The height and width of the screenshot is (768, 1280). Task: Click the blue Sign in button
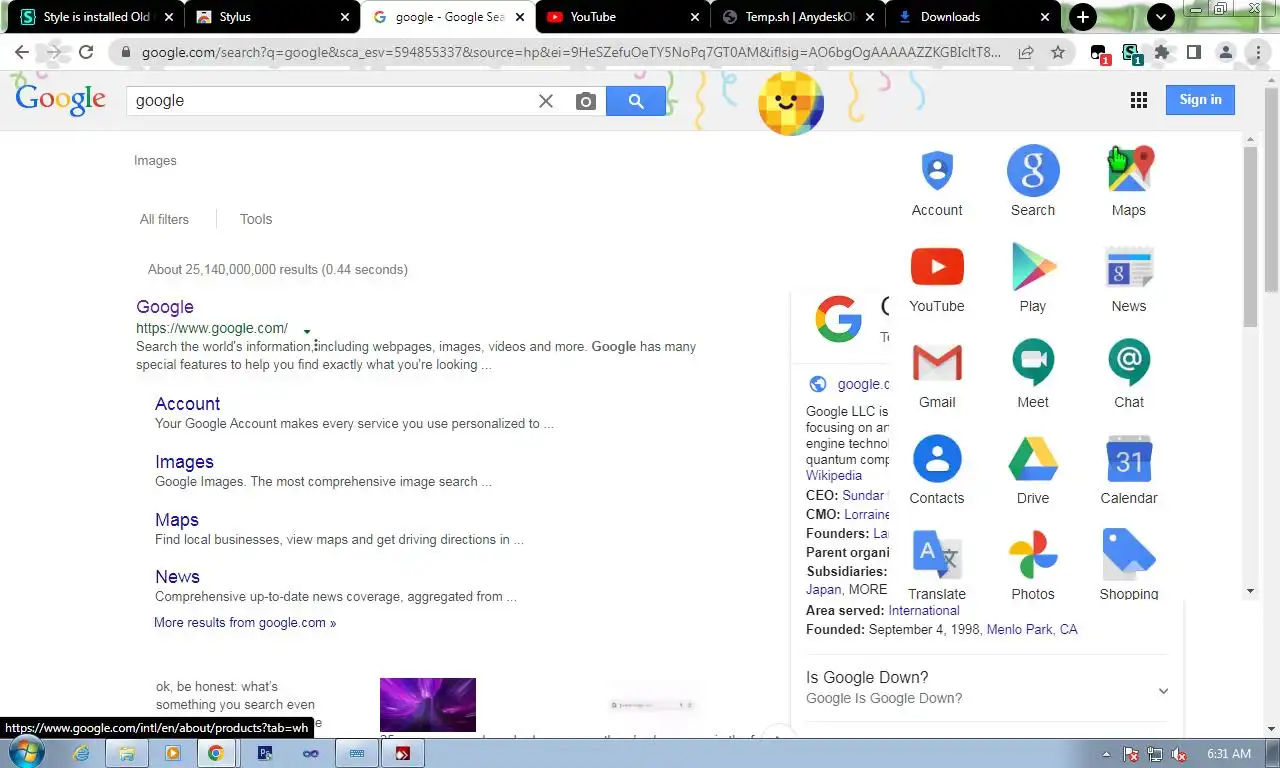[x=1200, y=100]
